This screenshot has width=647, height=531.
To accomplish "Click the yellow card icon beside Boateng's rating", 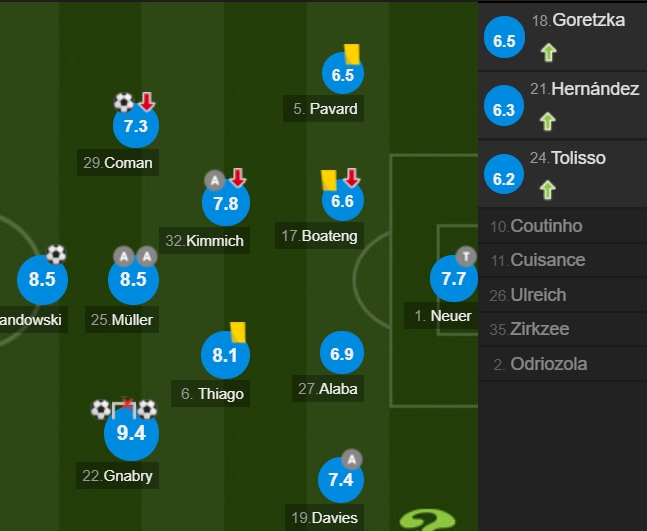I will click(329, 181).
